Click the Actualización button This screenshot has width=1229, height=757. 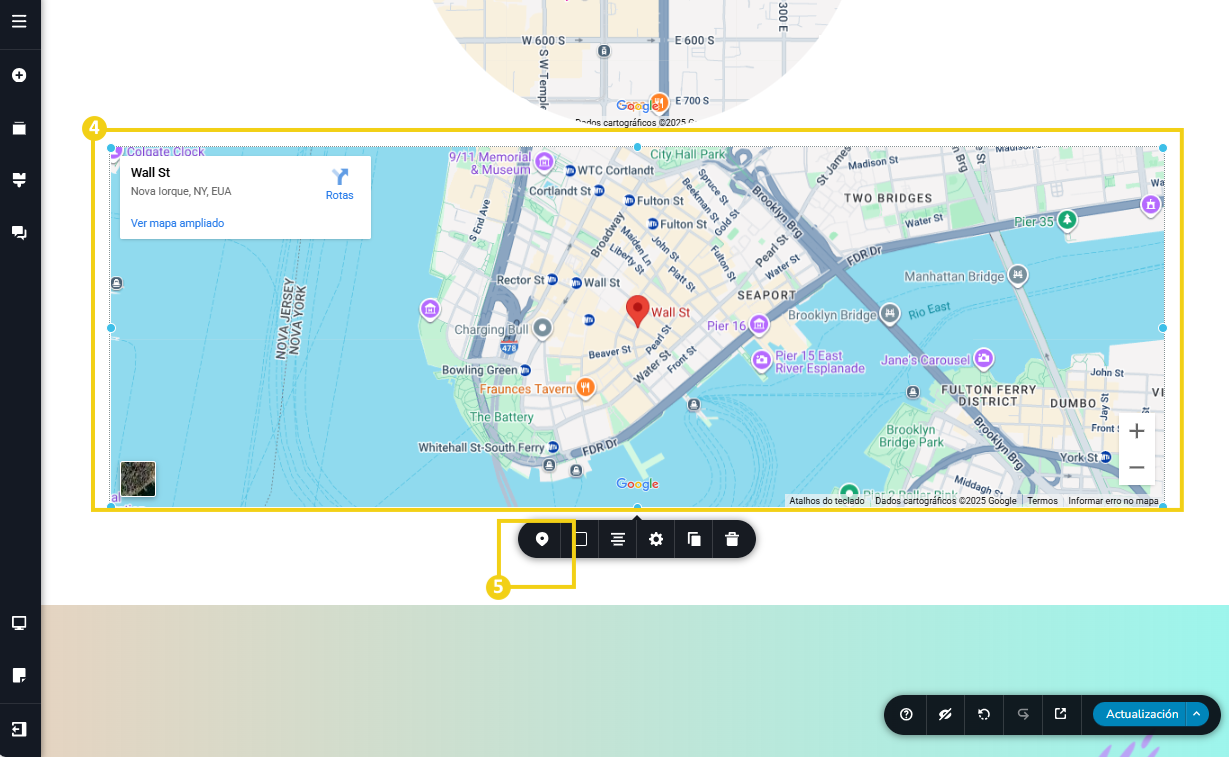pyautogui.click(x=1141, y=714)
